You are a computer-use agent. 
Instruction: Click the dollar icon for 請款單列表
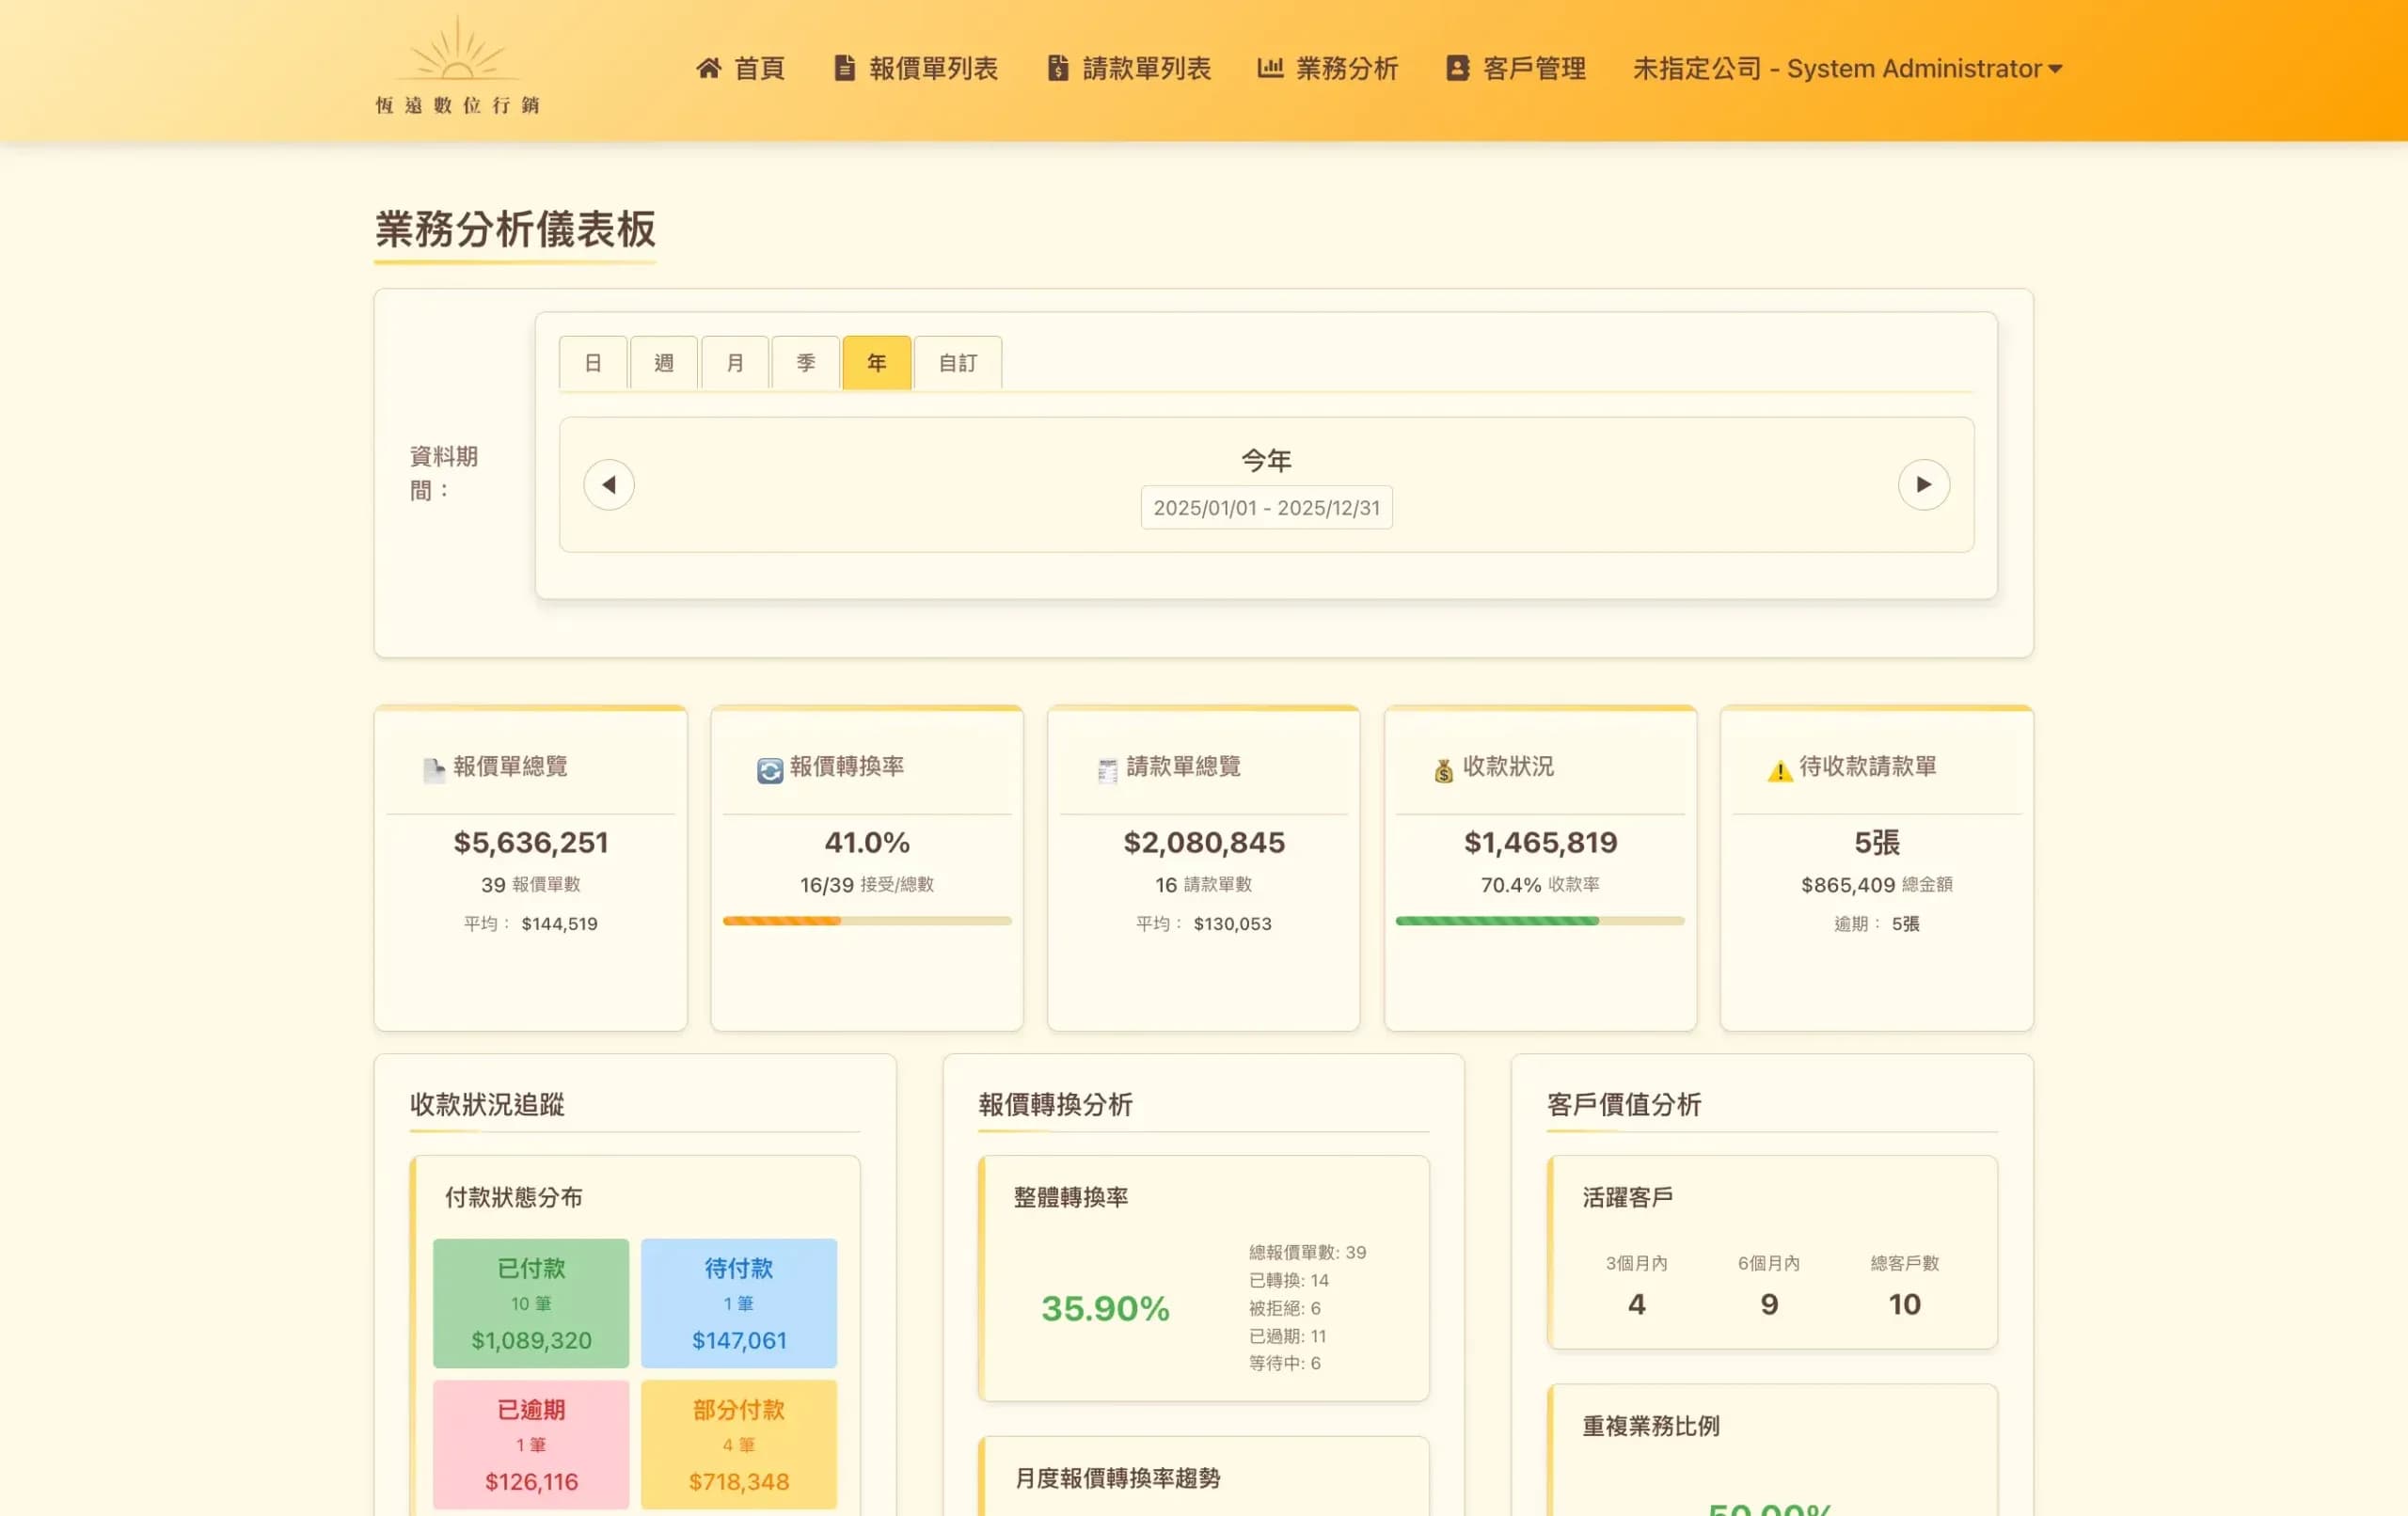(1058, 67)
